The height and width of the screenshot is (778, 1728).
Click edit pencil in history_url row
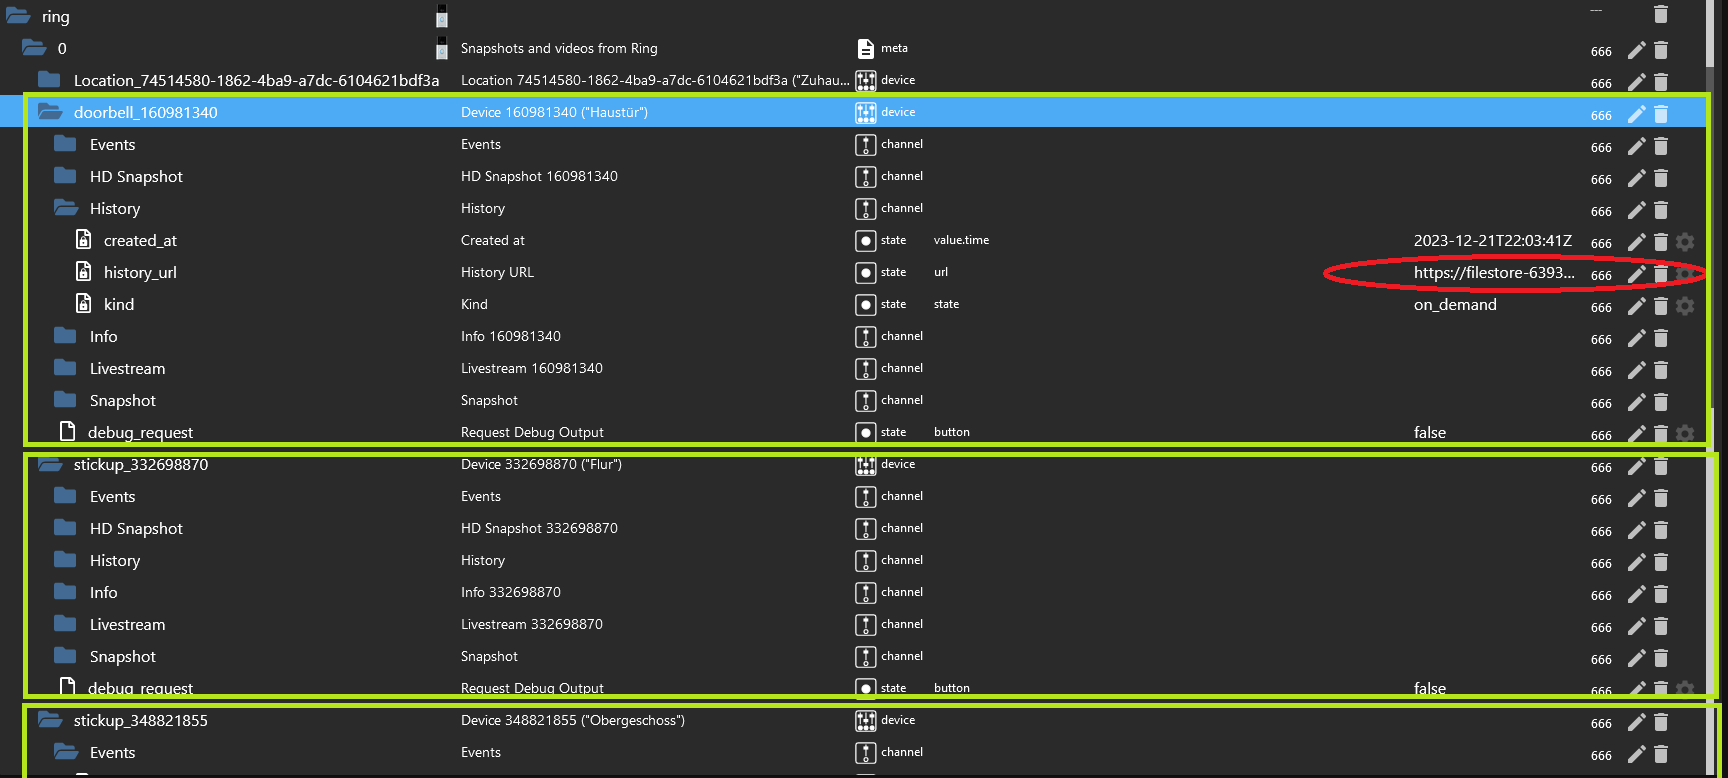pos(1636,274)
